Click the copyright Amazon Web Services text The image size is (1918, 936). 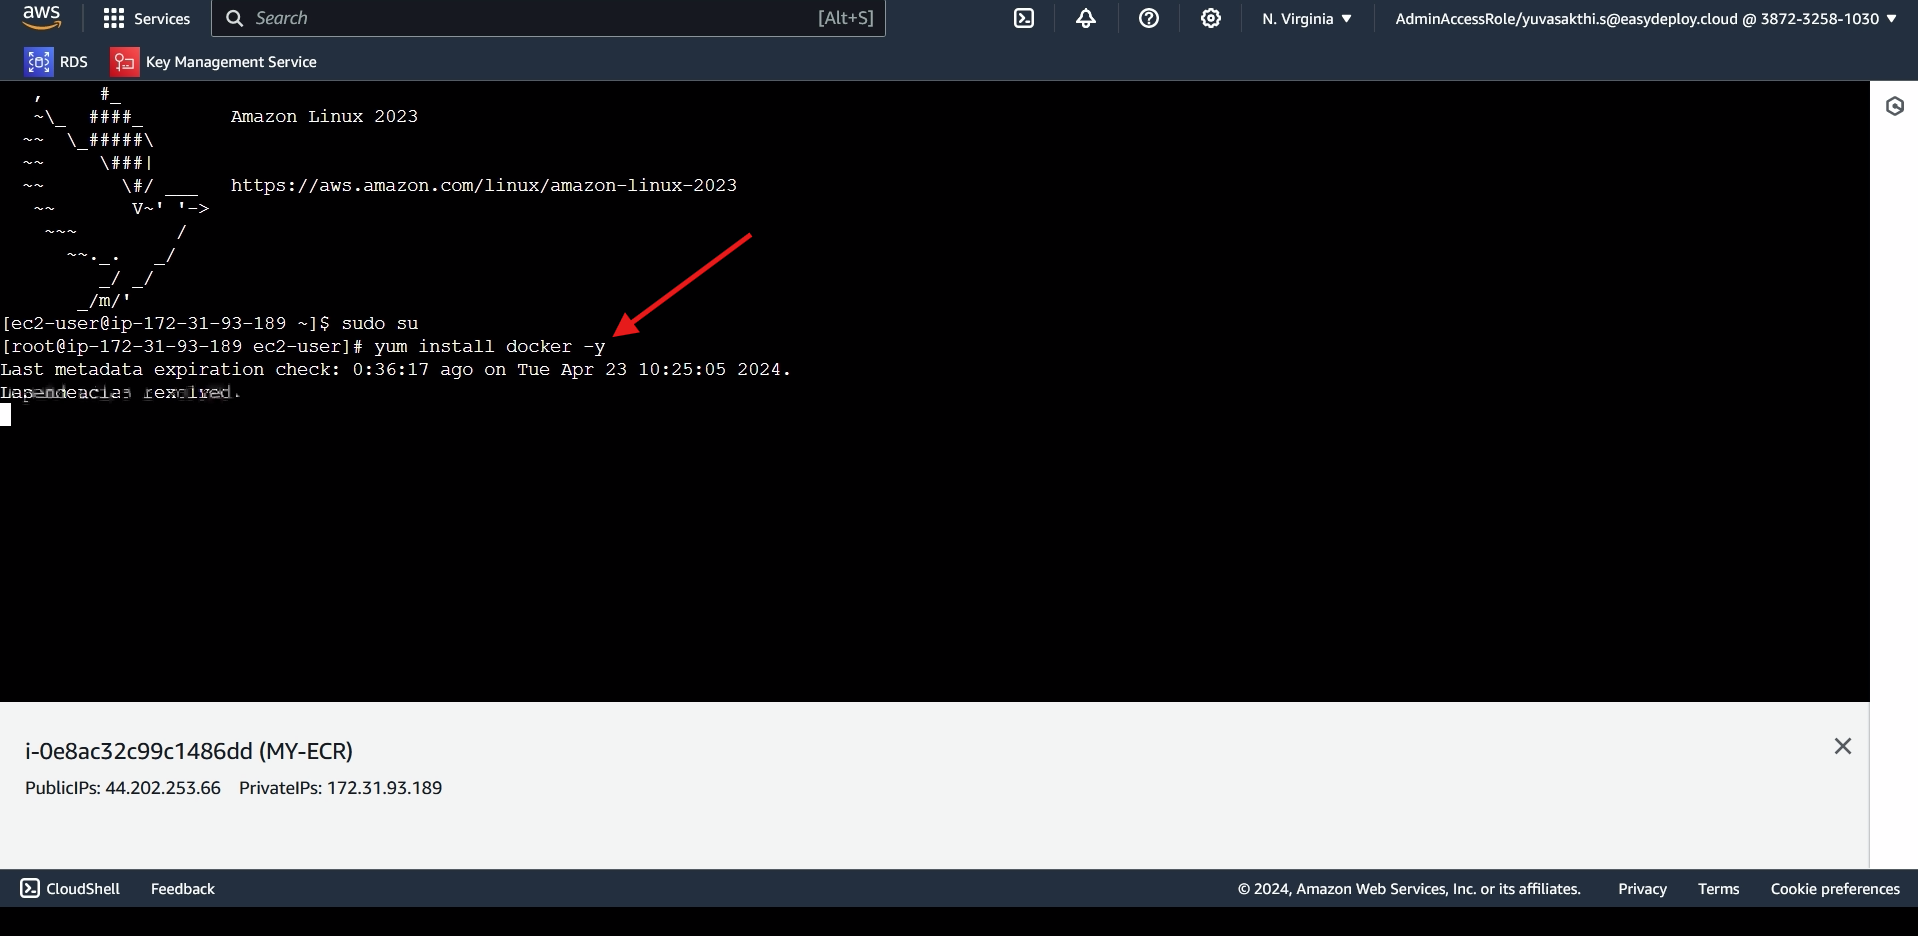tap(1409, 889)
